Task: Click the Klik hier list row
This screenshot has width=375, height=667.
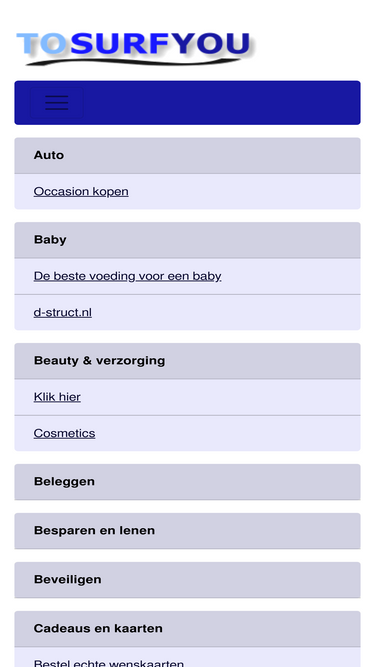Action: (188, 397)
